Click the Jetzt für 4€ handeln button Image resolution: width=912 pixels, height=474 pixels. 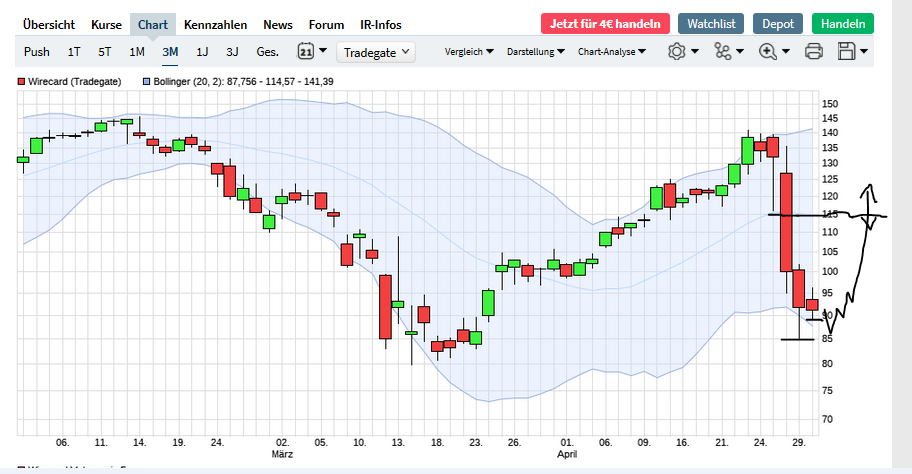coord(604,24)
